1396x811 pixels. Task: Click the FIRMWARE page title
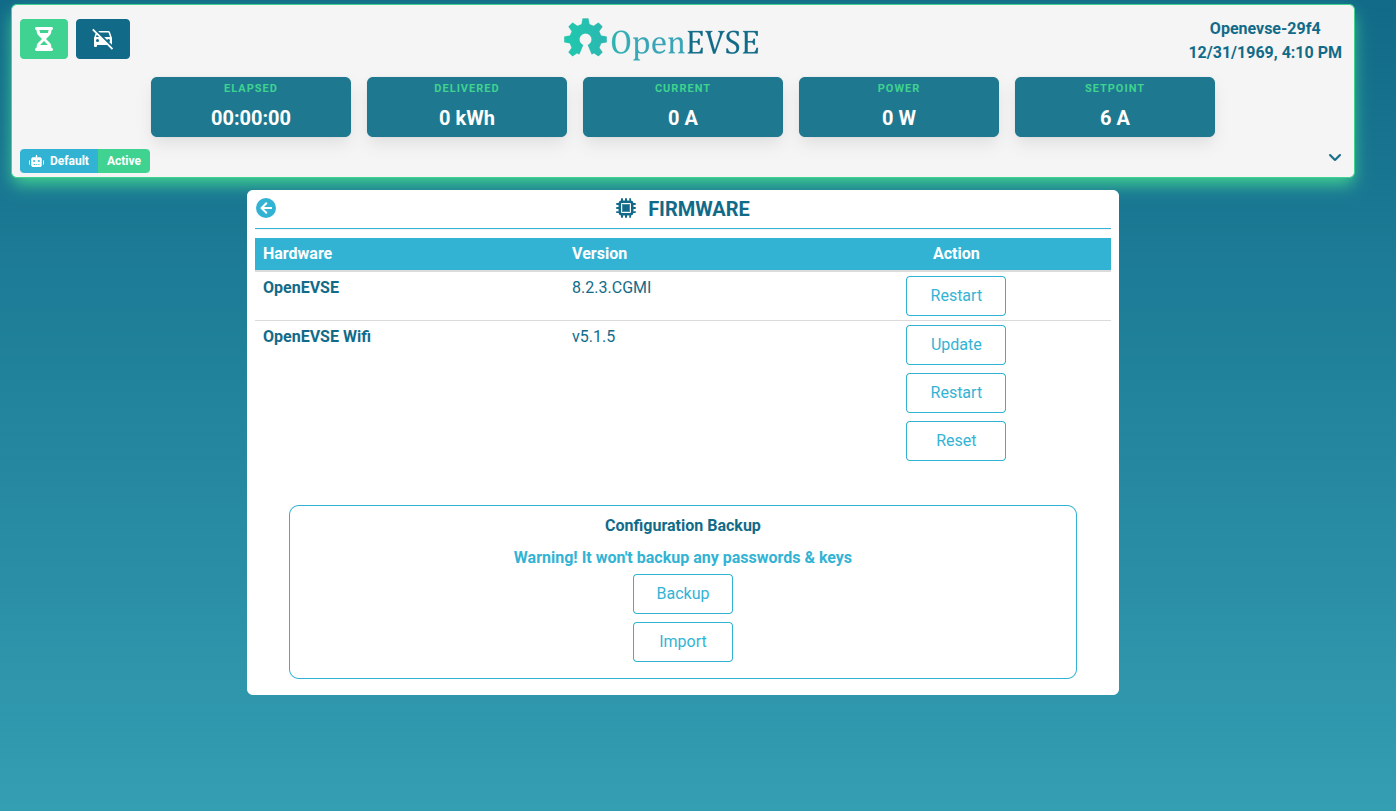point(699,209)
